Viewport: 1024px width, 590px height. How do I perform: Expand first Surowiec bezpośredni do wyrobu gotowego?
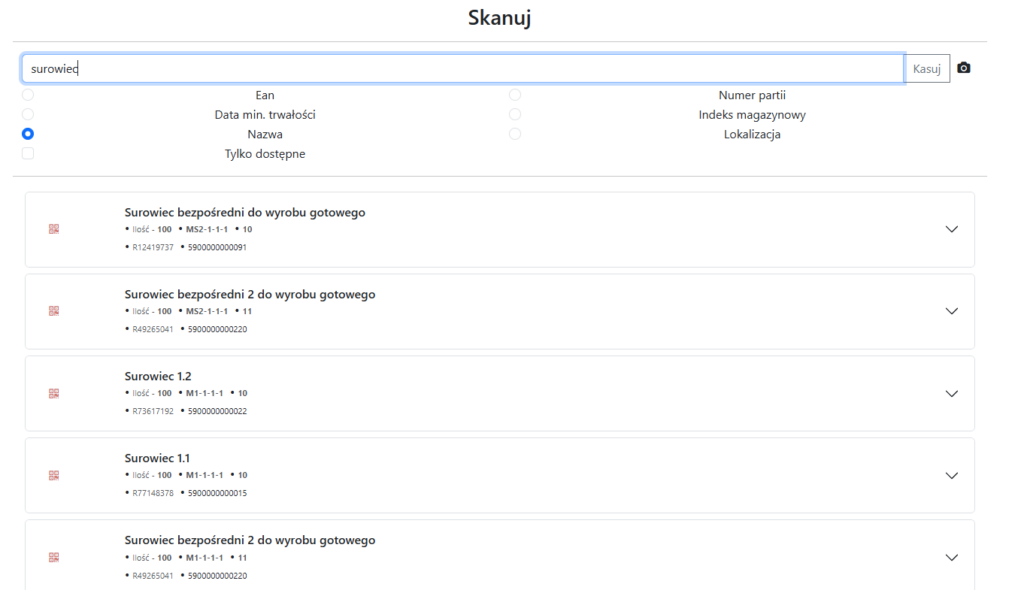[951, 229]
